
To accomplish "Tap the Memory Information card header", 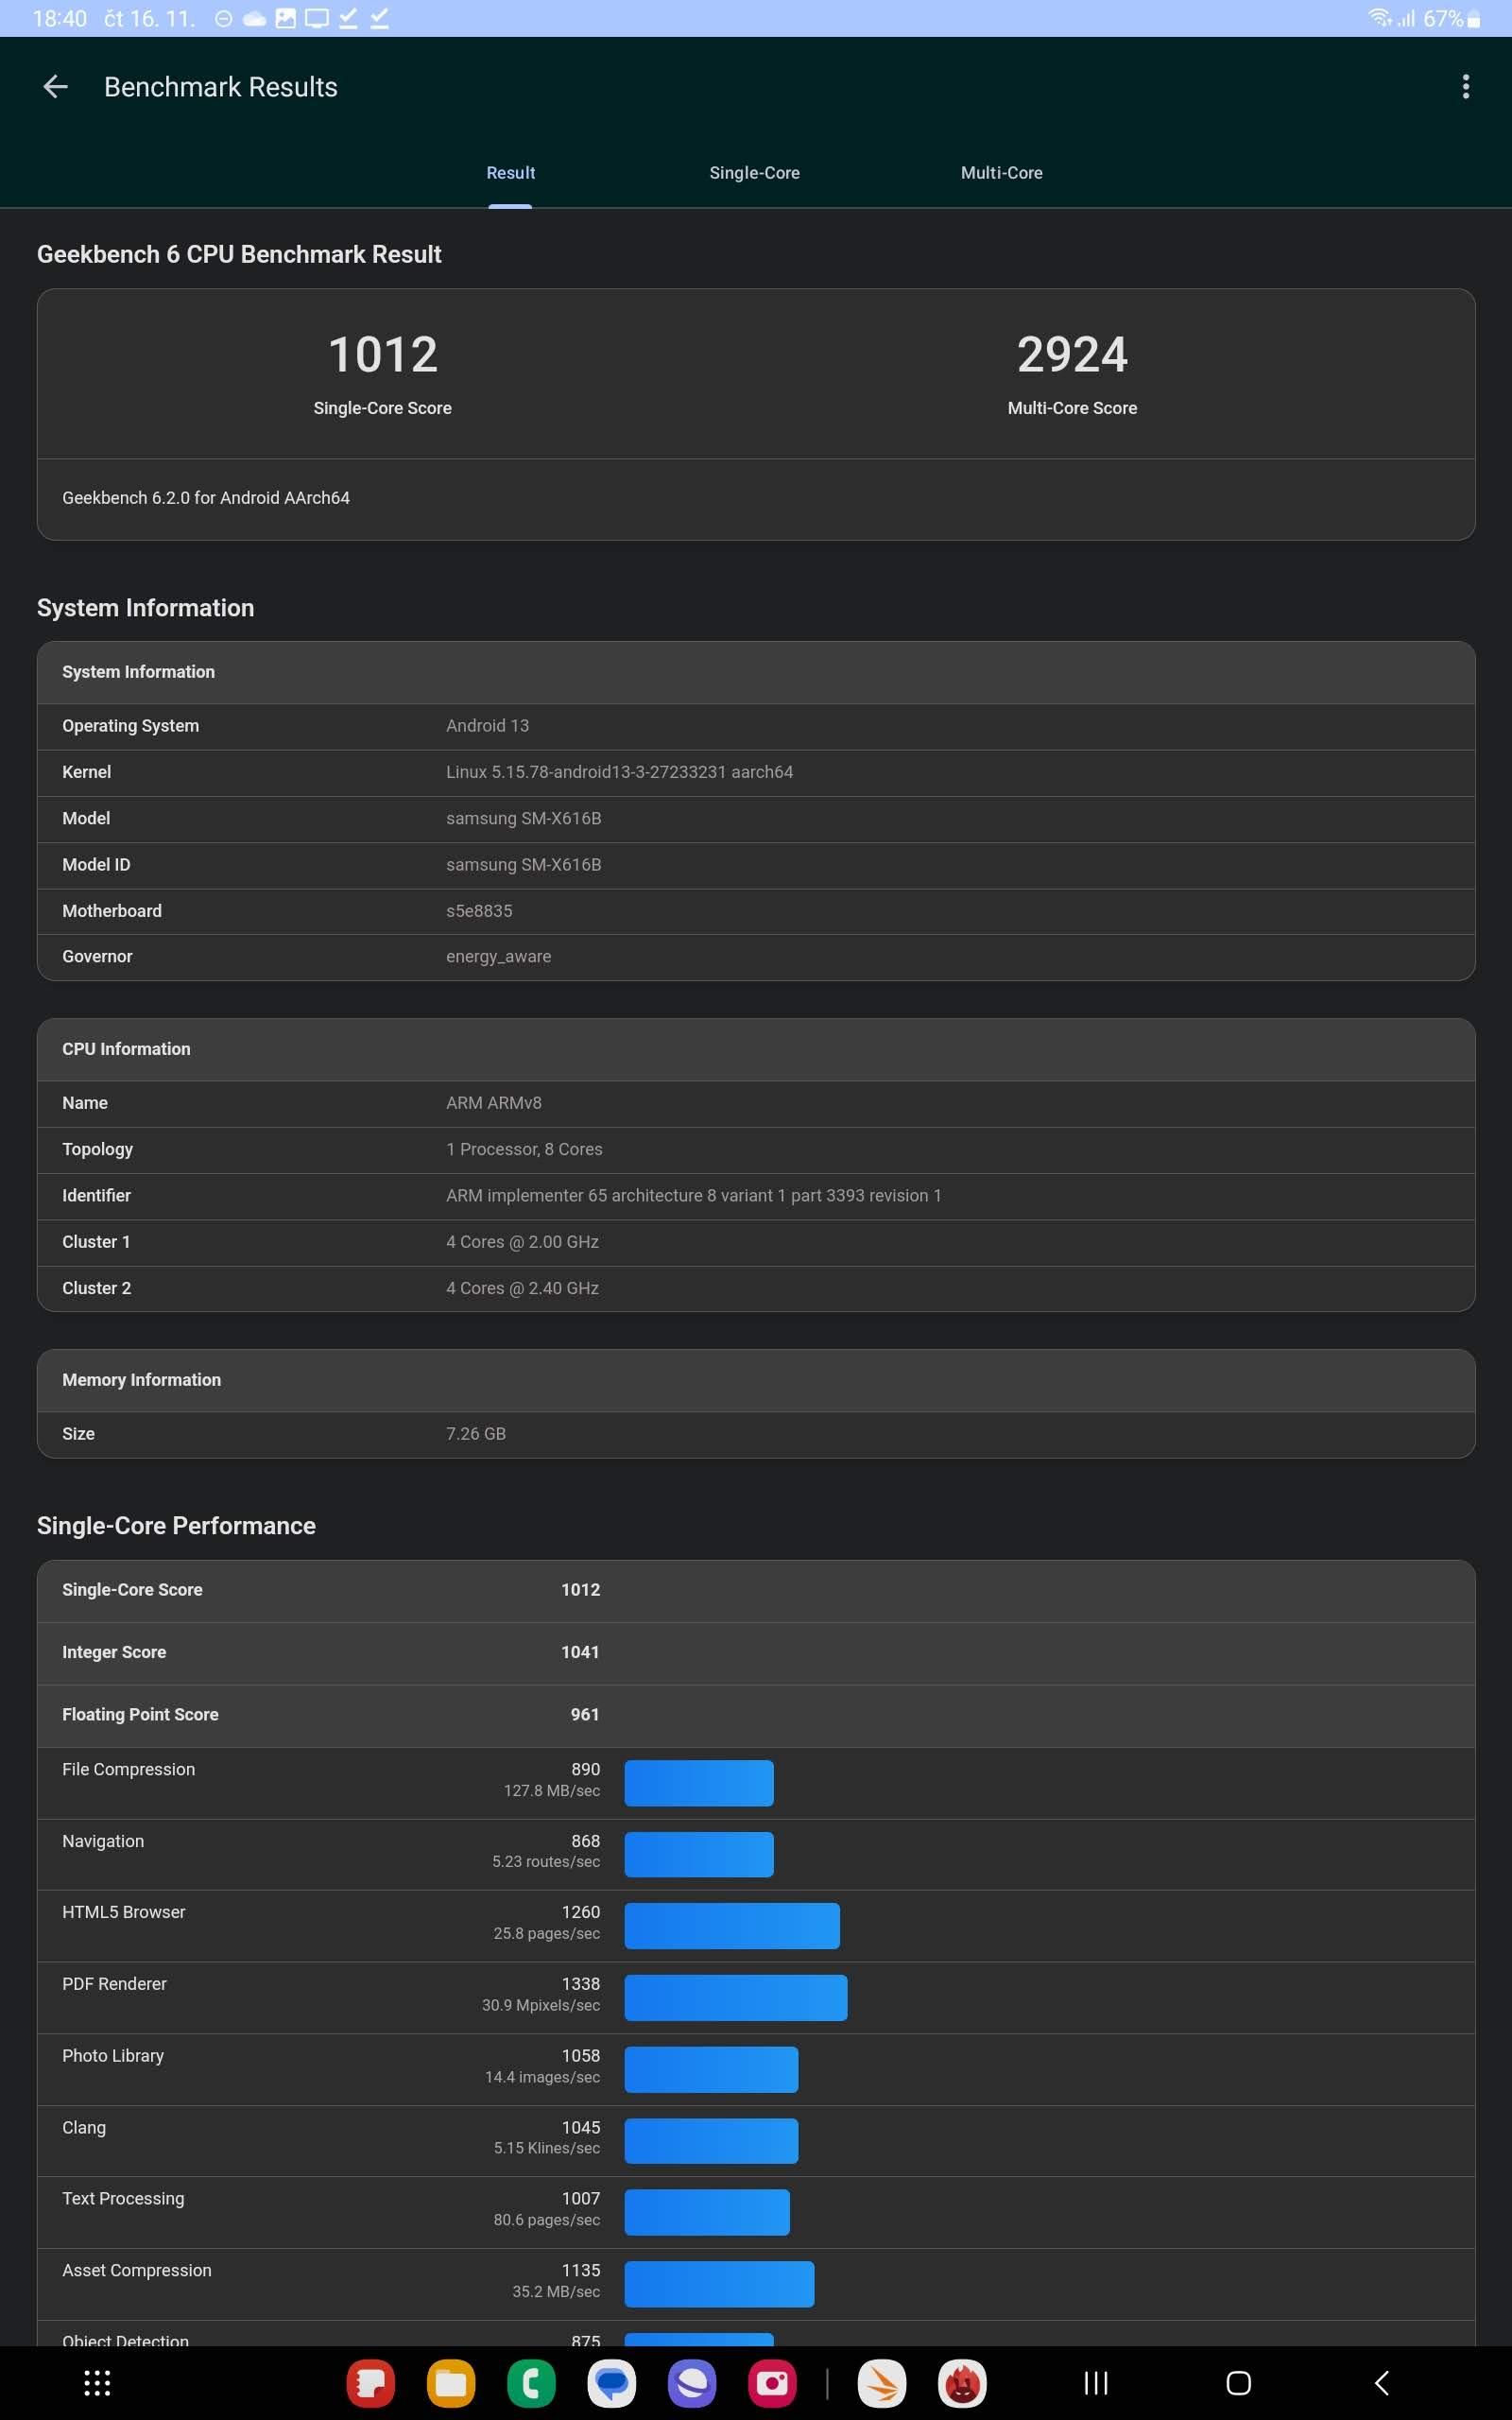I will coord(756,1380).
